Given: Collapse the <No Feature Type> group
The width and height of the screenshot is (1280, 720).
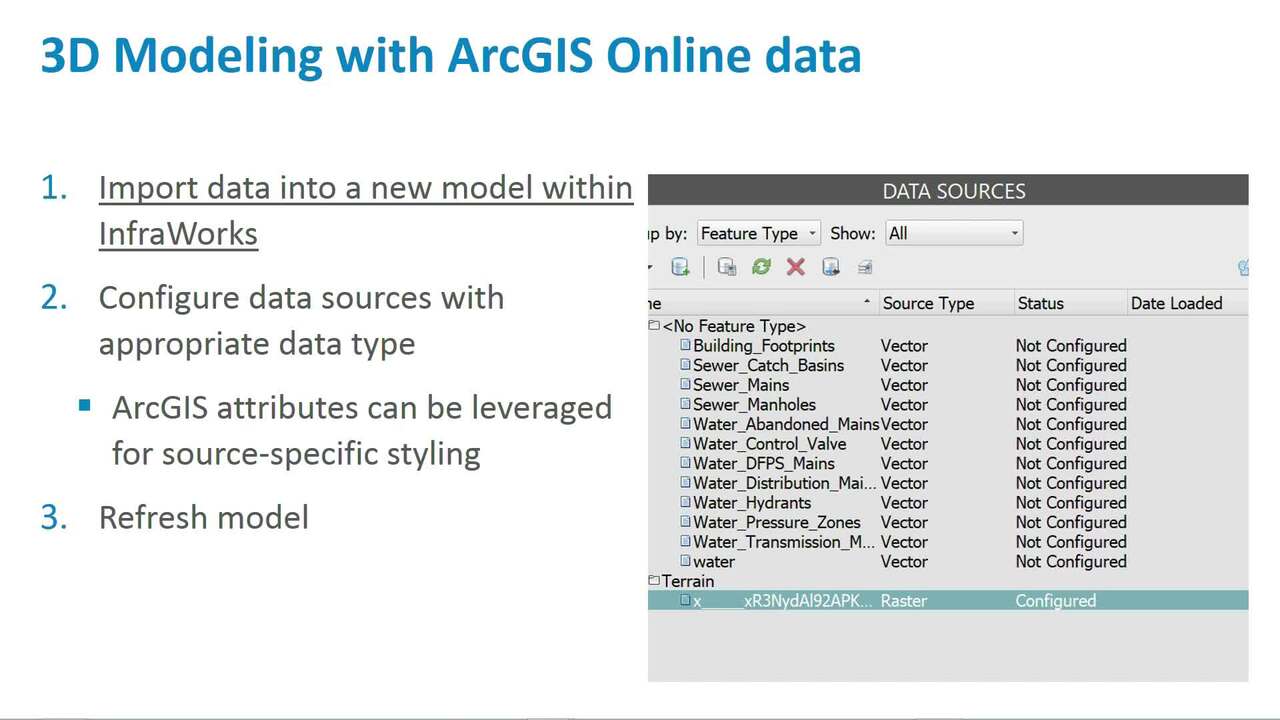Looking at the screenshot, I should 654,326.
